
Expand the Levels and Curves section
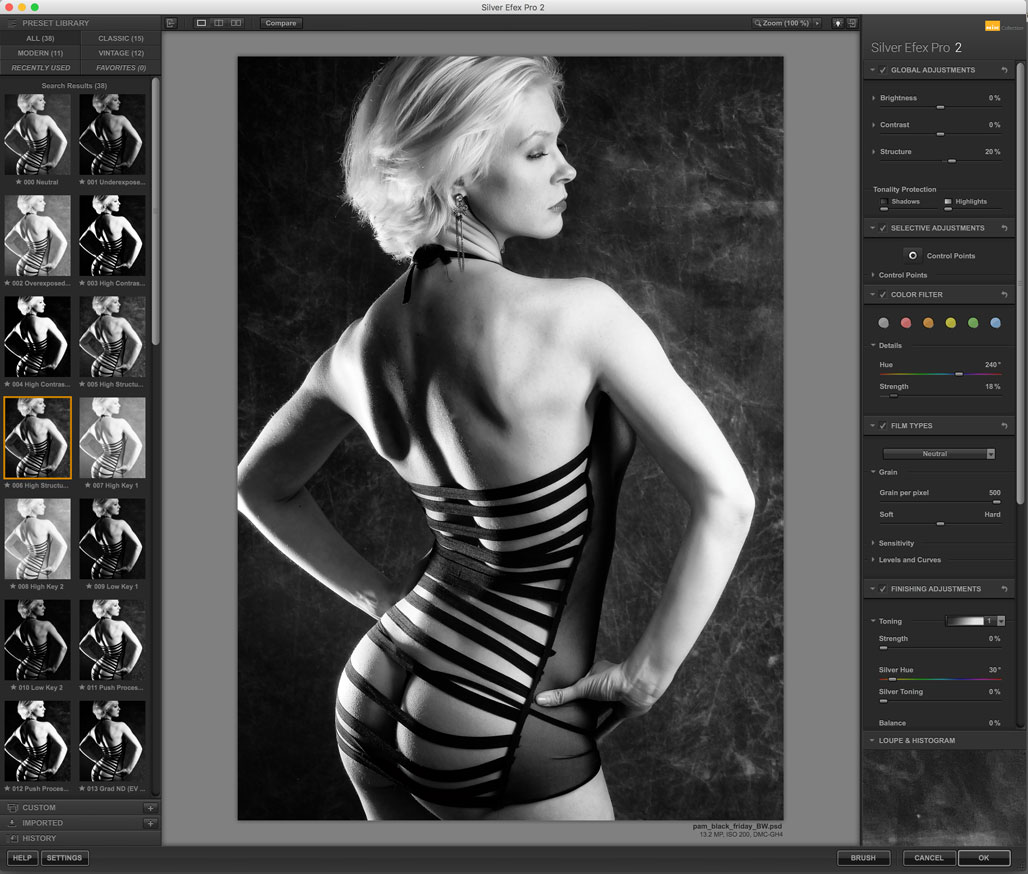point(909,560)
